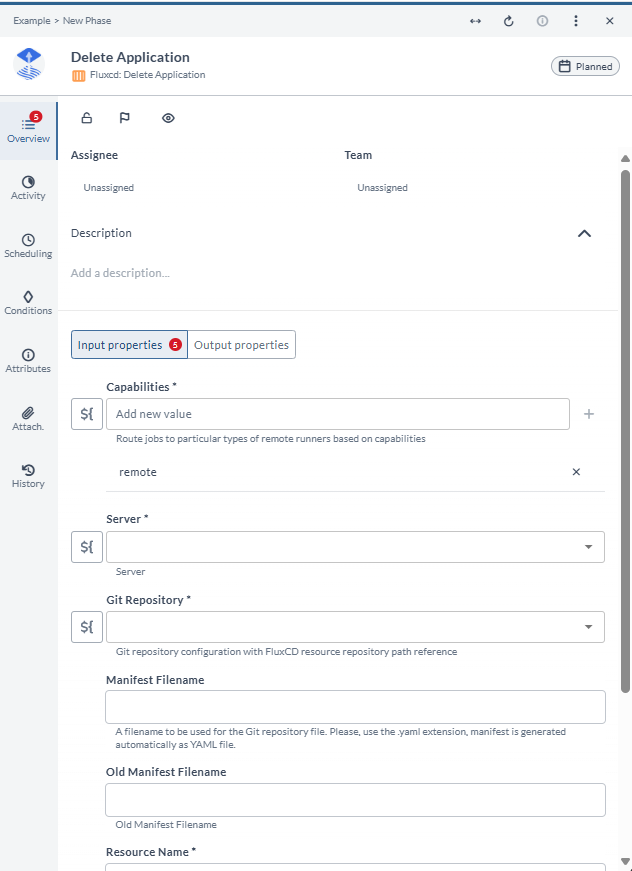This screenshot has height=871, width=632.
Task: Click the Manifest Filename input field
Action: point(355,707)
